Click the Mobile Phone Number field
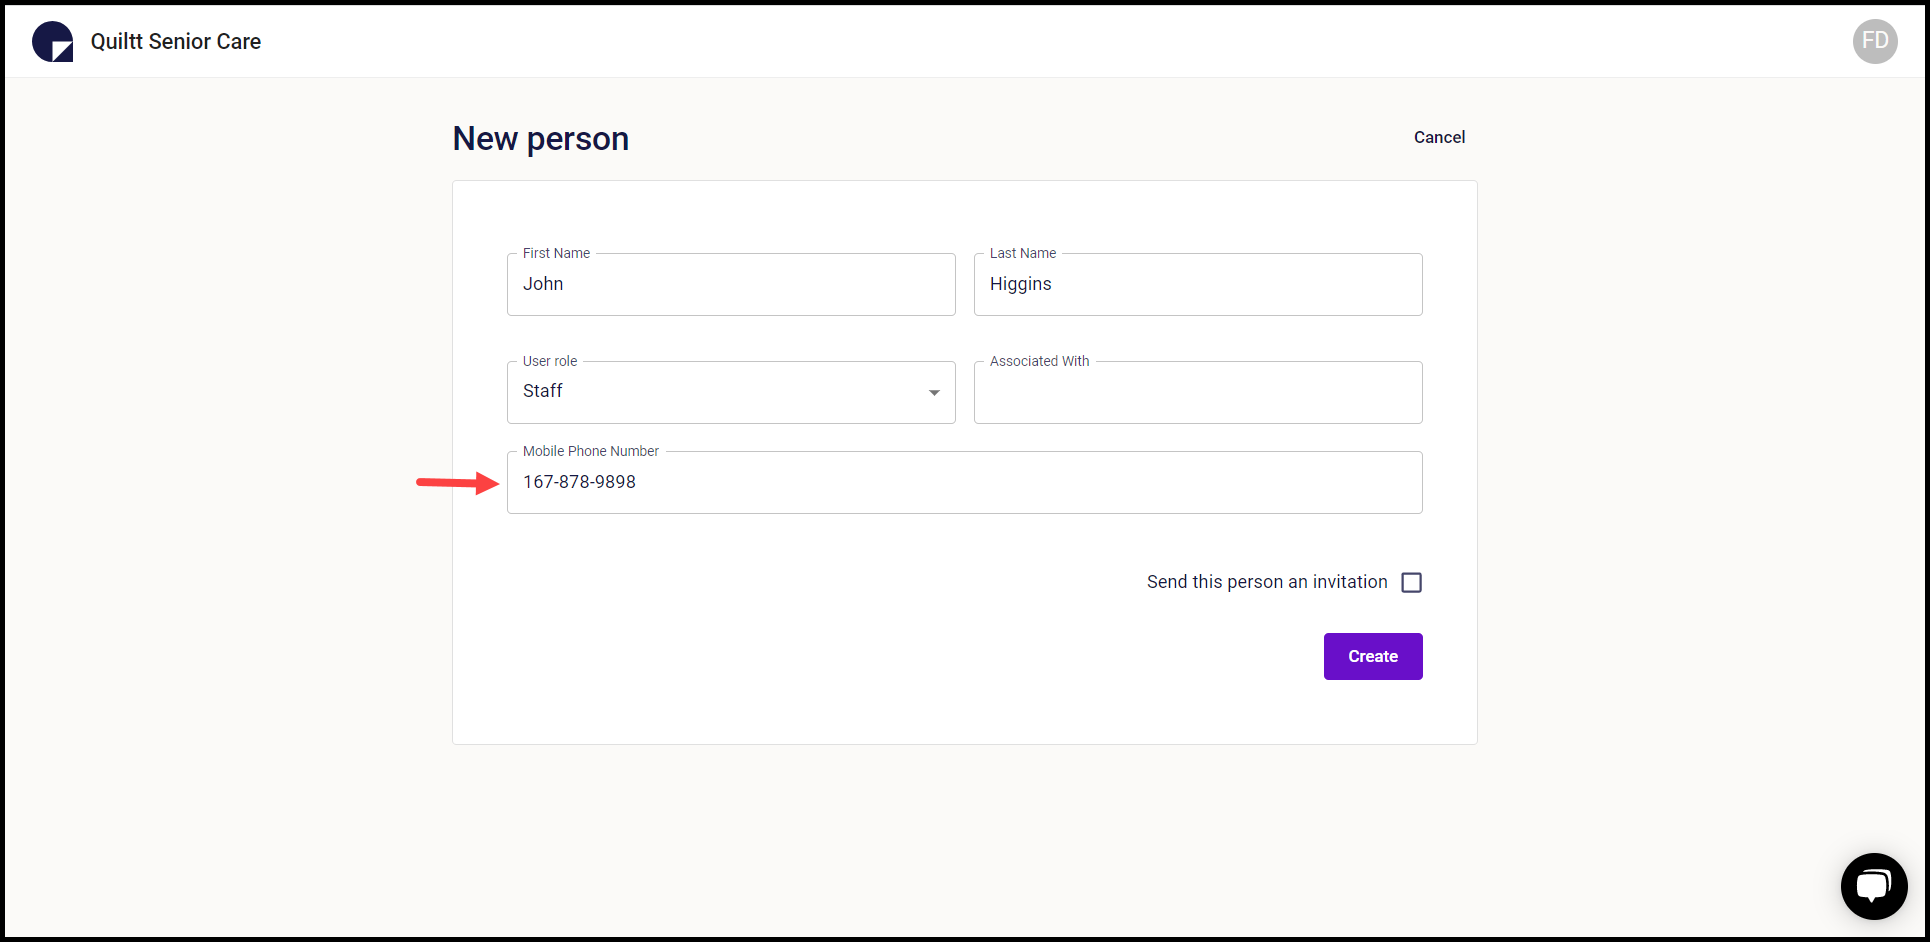 click(x=963, y=482)
